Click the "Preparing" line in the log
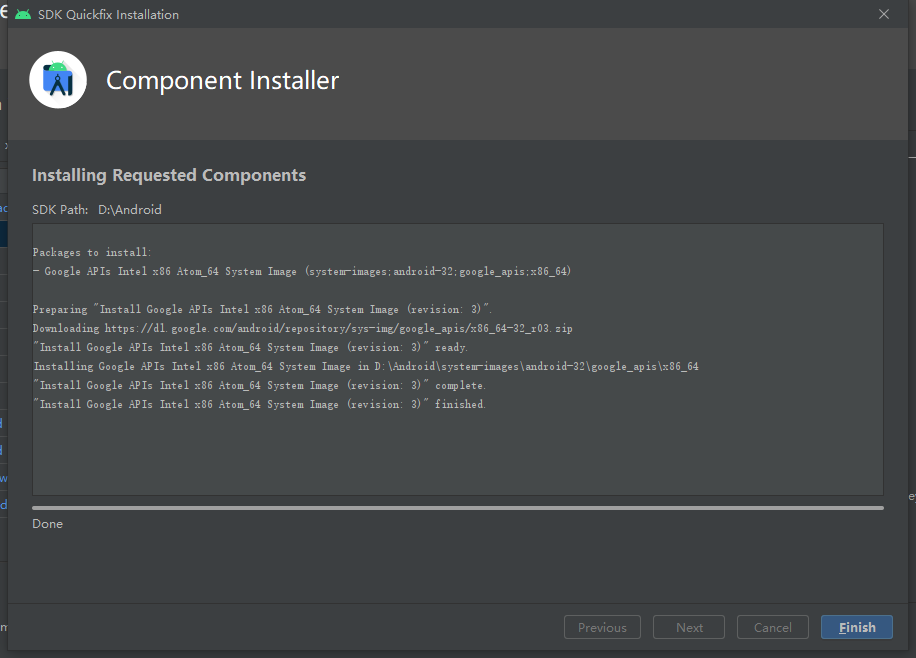This screenshot has width=916, height=658. 262,309
